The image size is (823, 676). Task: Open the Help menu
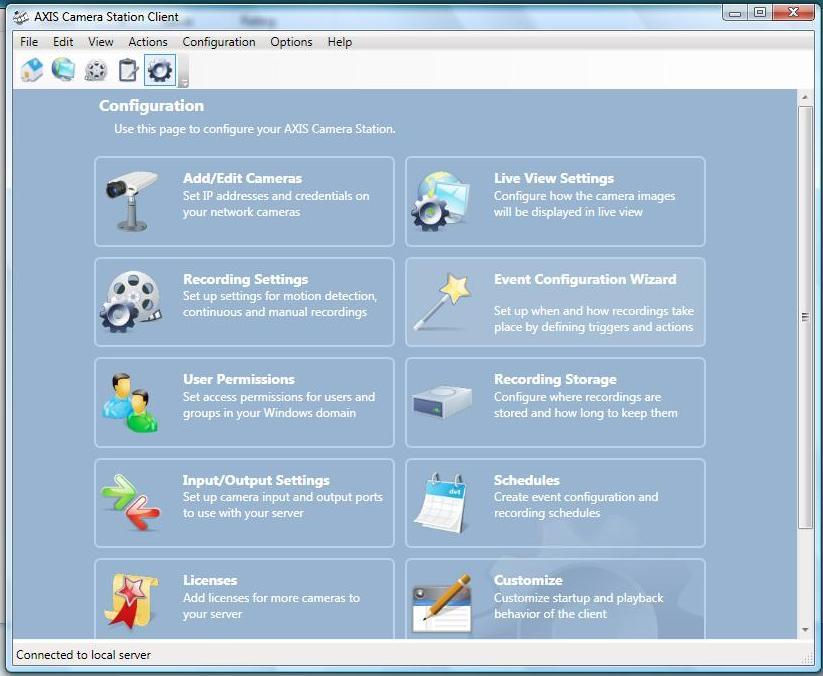[x=340, y=42]
